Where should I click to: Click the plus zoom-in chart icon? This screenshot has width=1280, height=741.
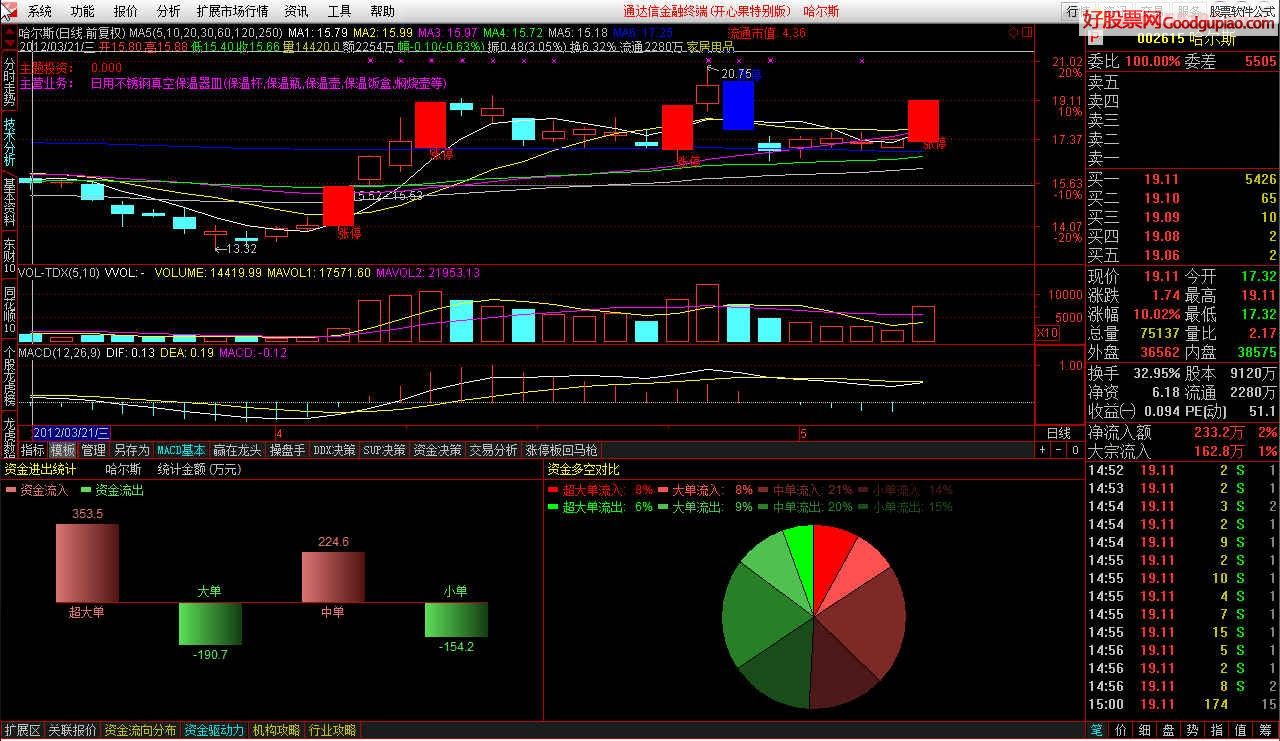(1044, 451)
